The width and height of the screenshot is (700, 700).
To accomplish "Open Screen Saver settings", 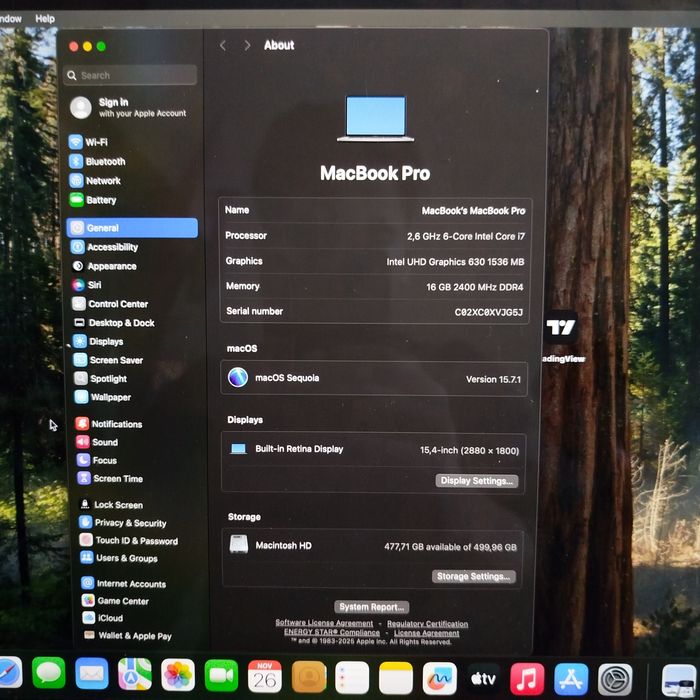I will point(108,360).
